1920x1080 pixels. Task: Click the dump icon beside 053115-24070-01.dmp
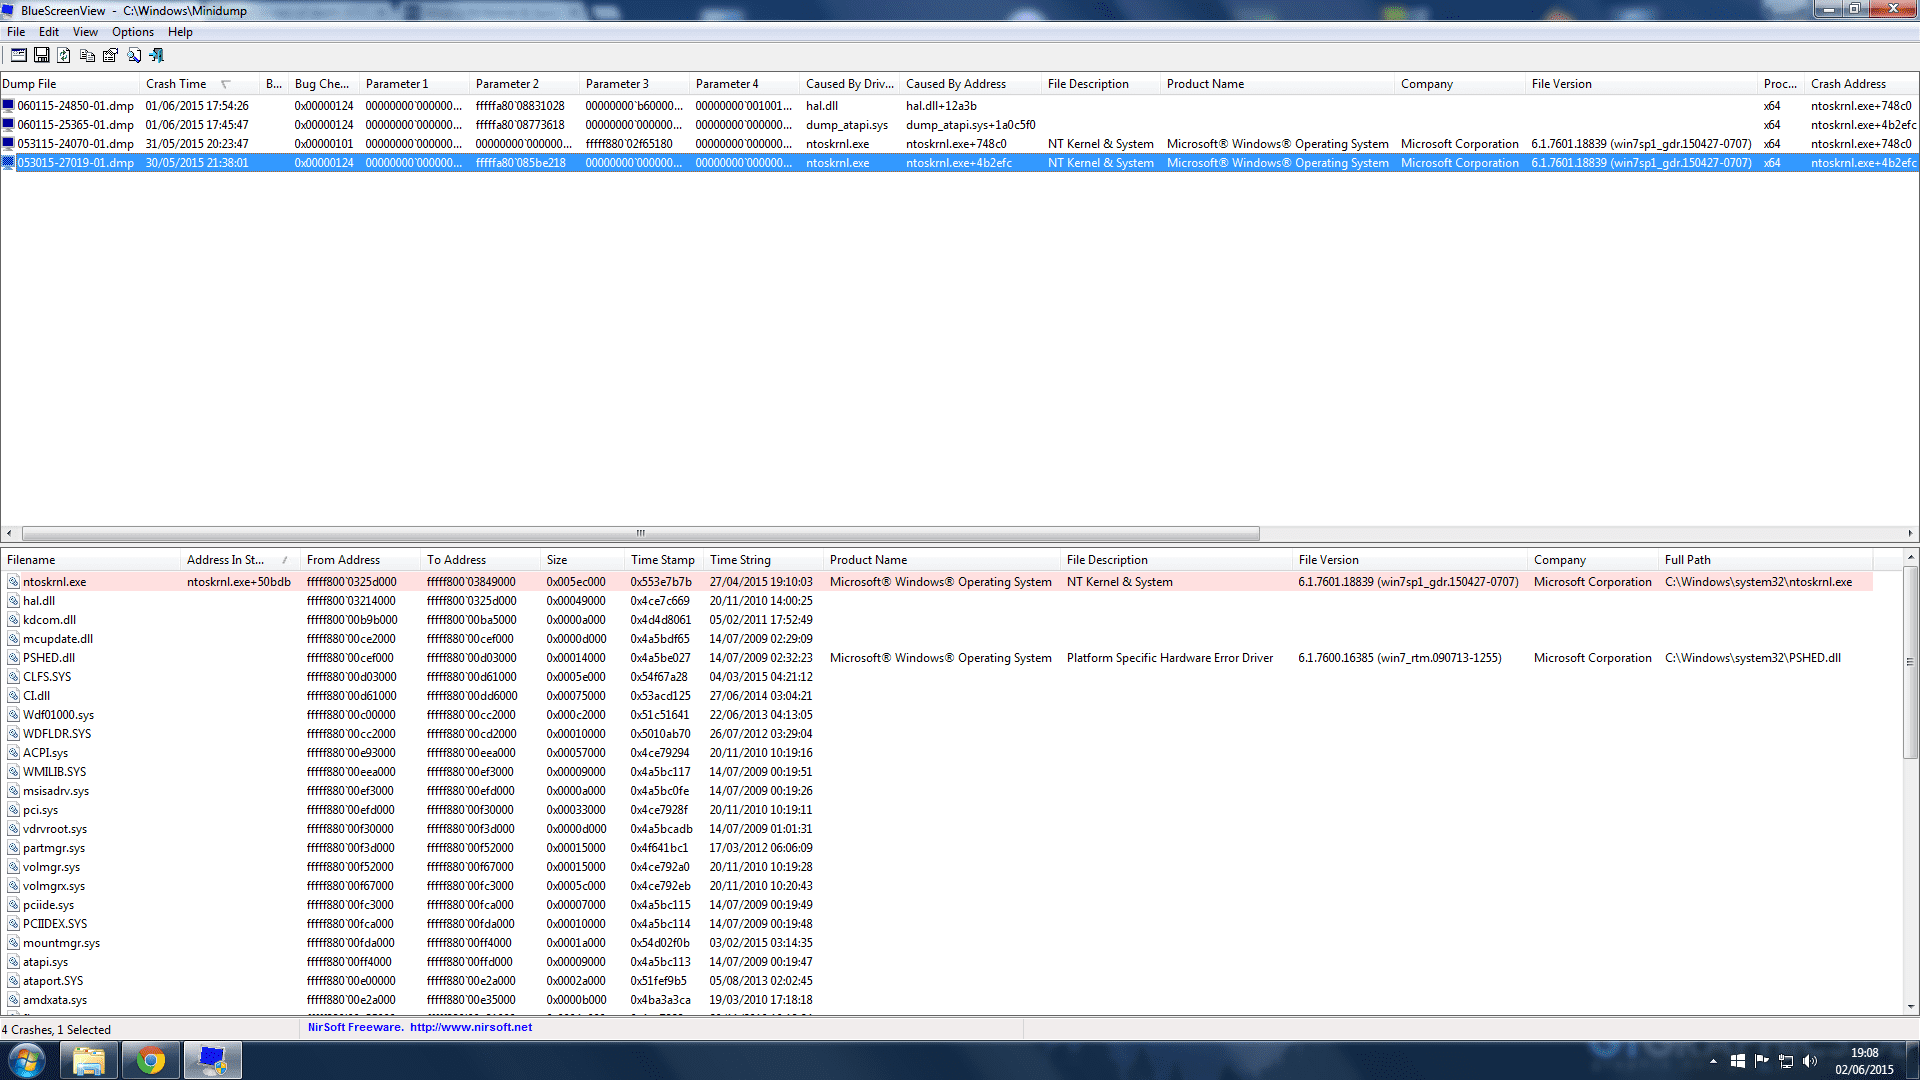(x=9, y=144)
